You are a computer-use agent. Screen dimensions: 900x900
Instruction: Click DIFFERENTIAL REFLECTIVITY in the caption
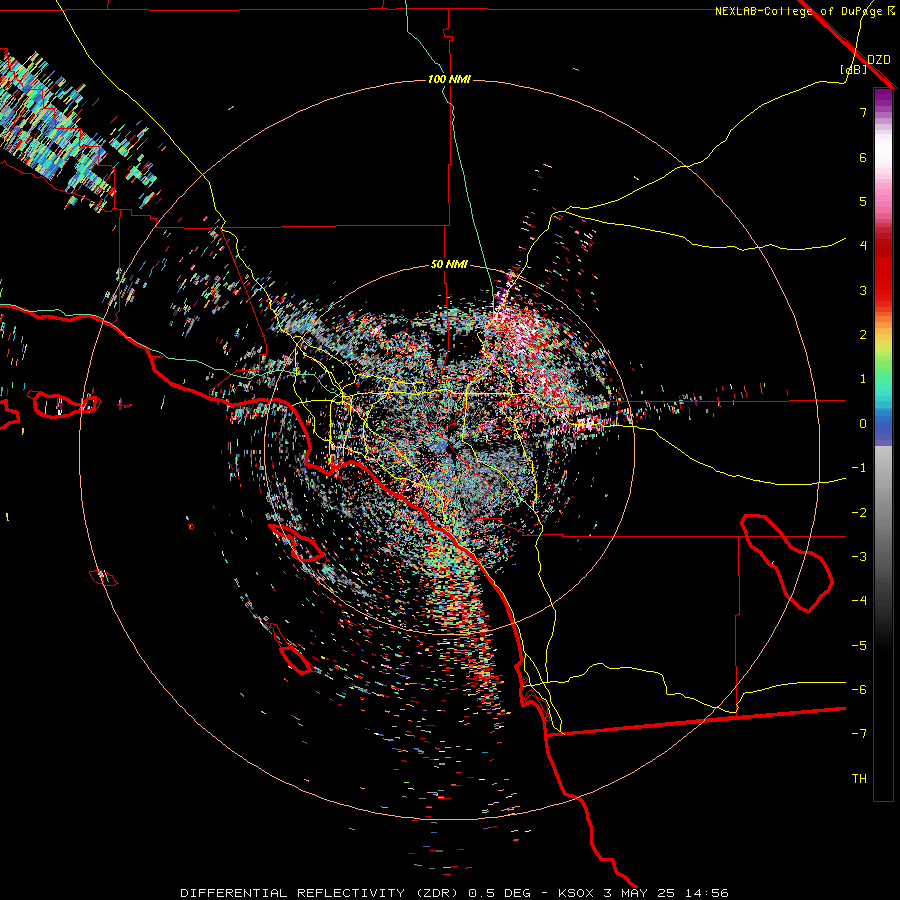[292, 893]
